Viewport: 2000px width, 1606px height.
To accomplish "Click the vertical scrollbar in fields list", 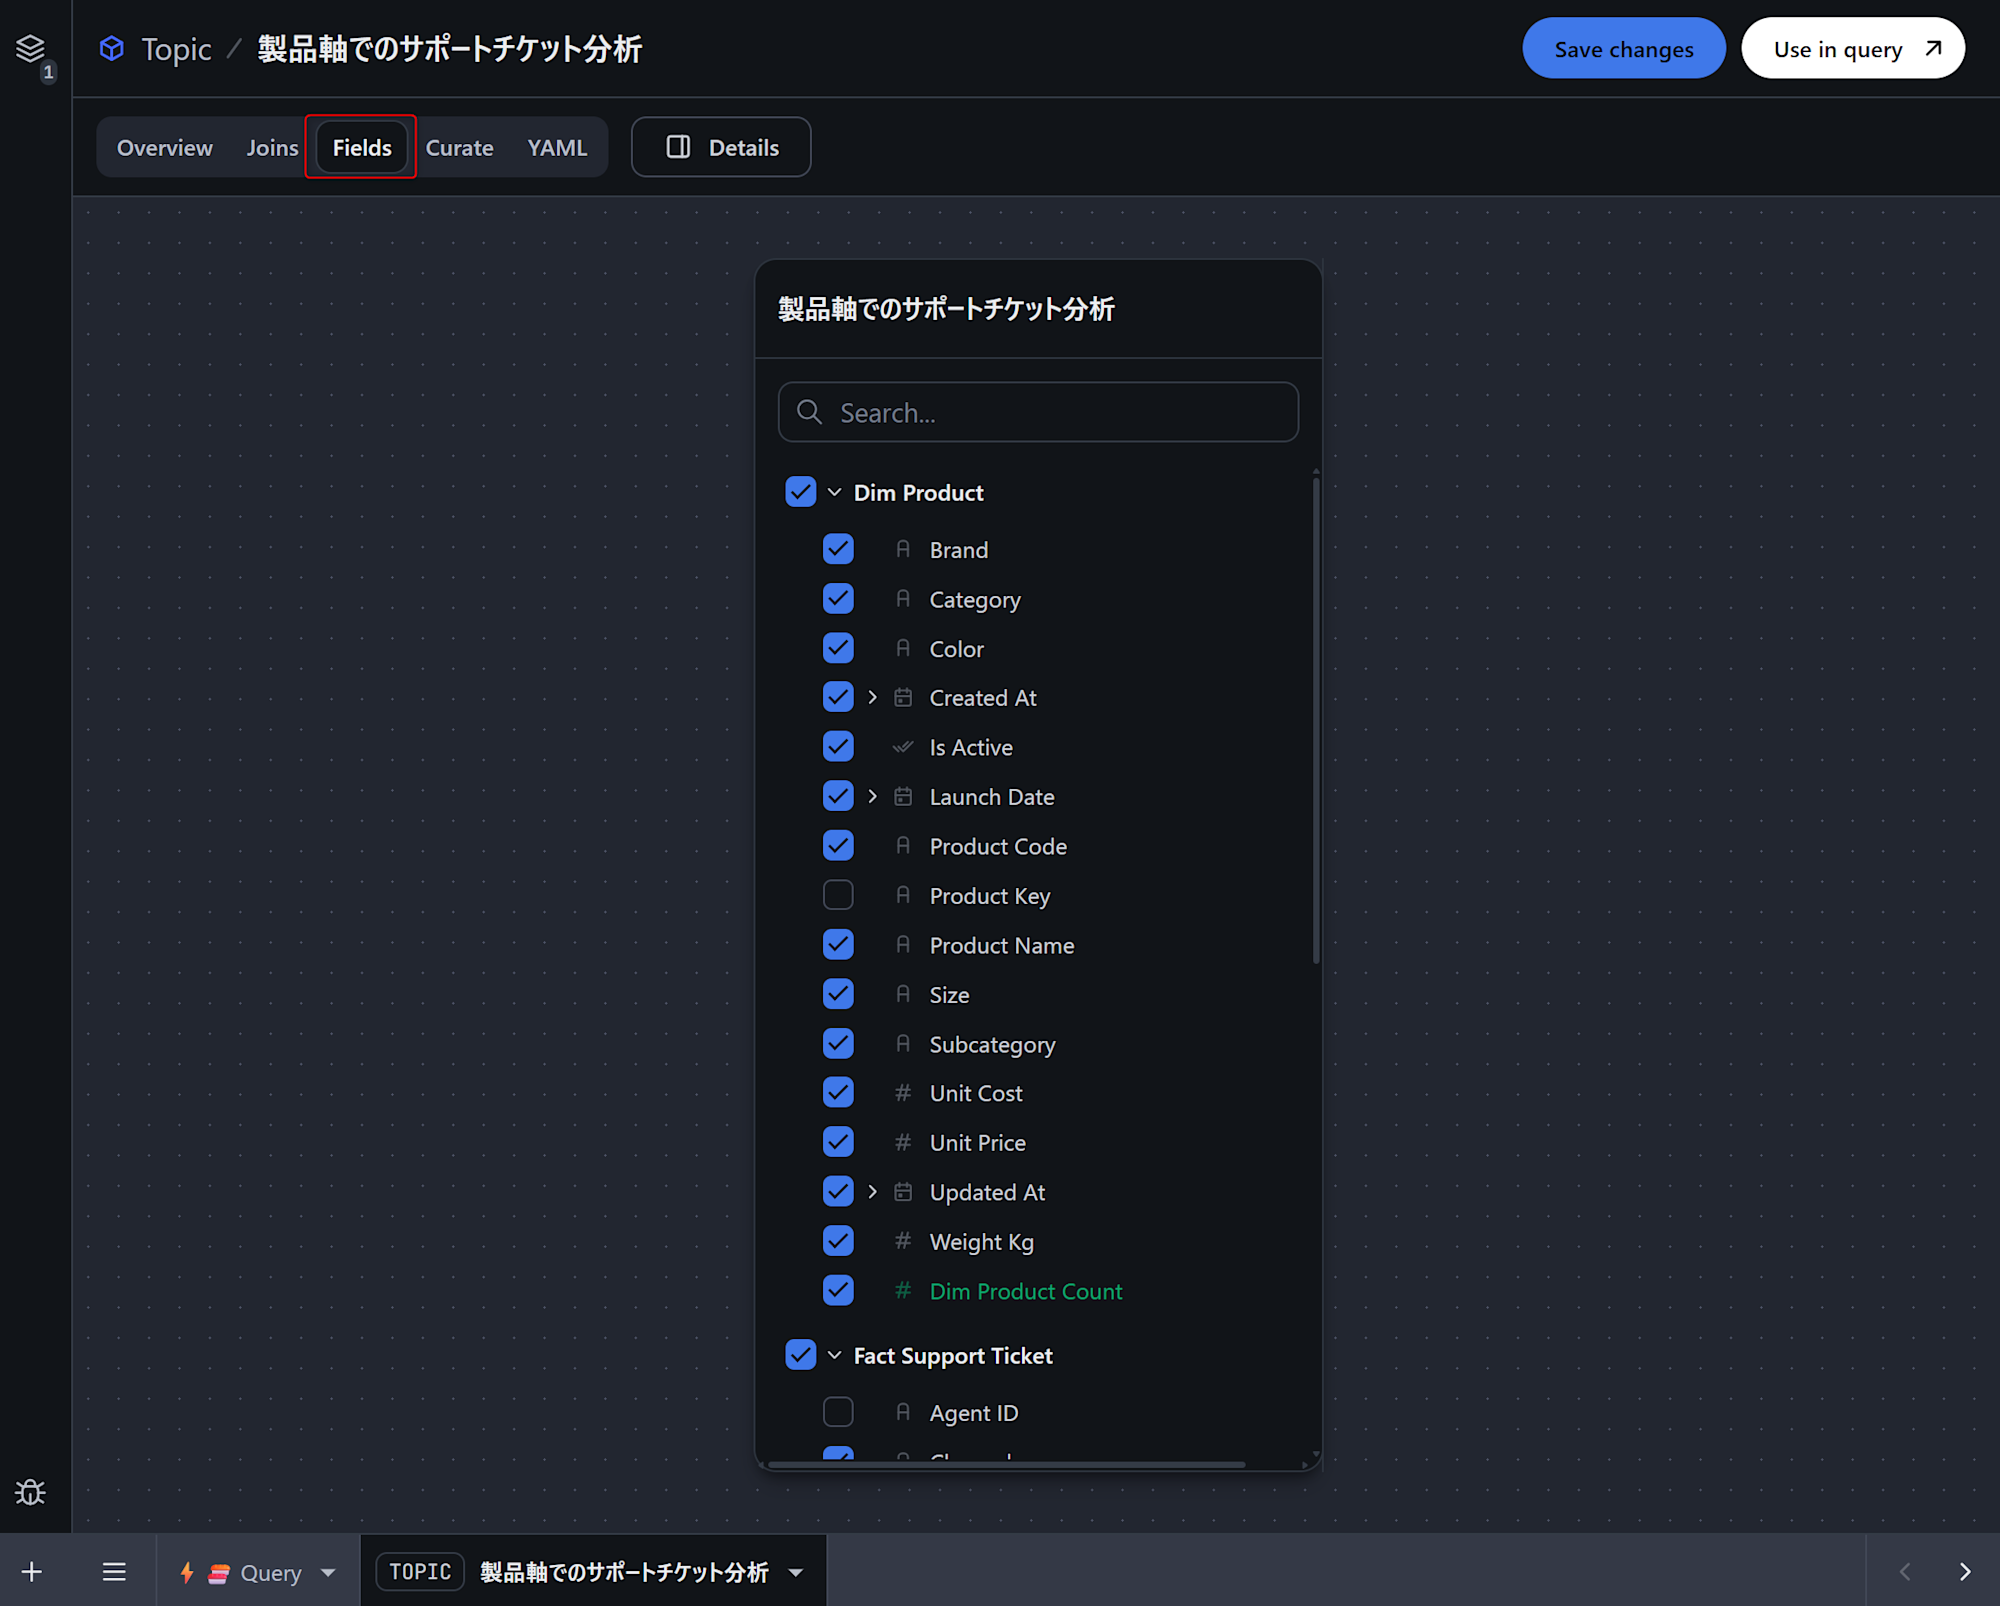I will tap(1315, 720).
